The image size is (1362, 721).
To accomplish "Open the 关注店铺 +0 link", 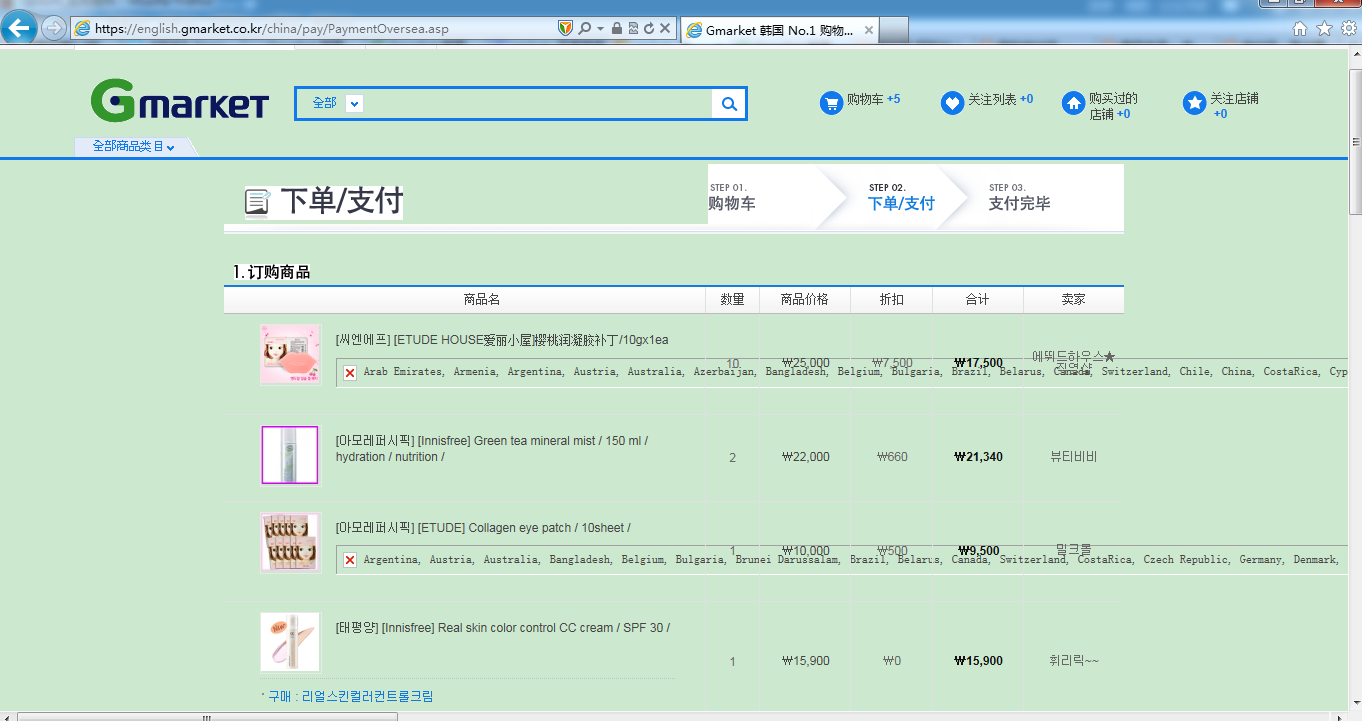I will [1235, 106].
